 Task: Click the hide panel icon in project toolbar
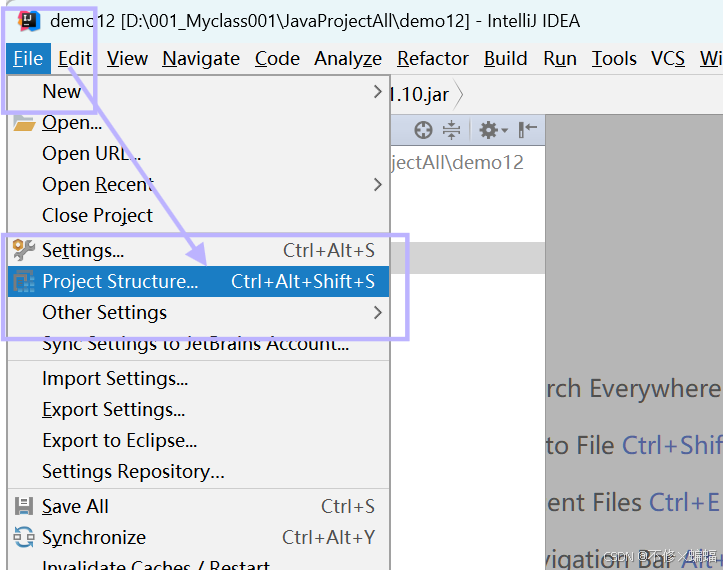tap(527, 130)
